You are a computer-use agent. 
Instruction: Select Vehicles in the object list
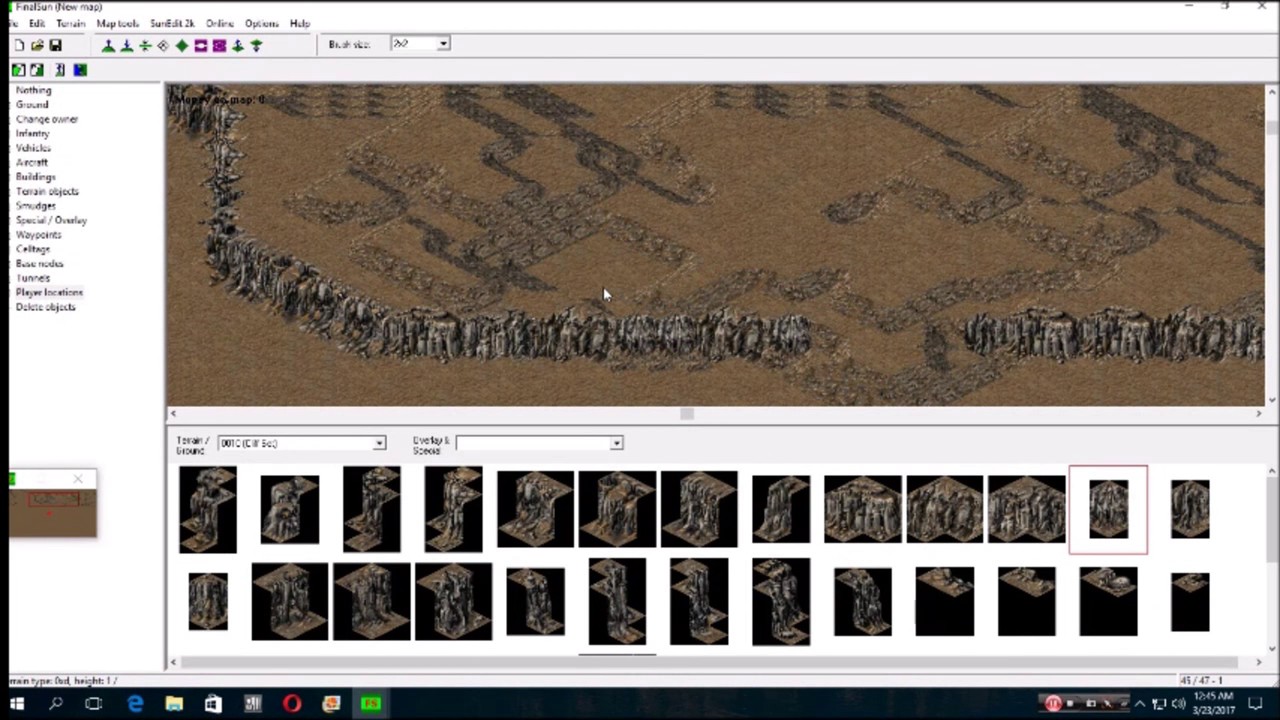[33, 148]
